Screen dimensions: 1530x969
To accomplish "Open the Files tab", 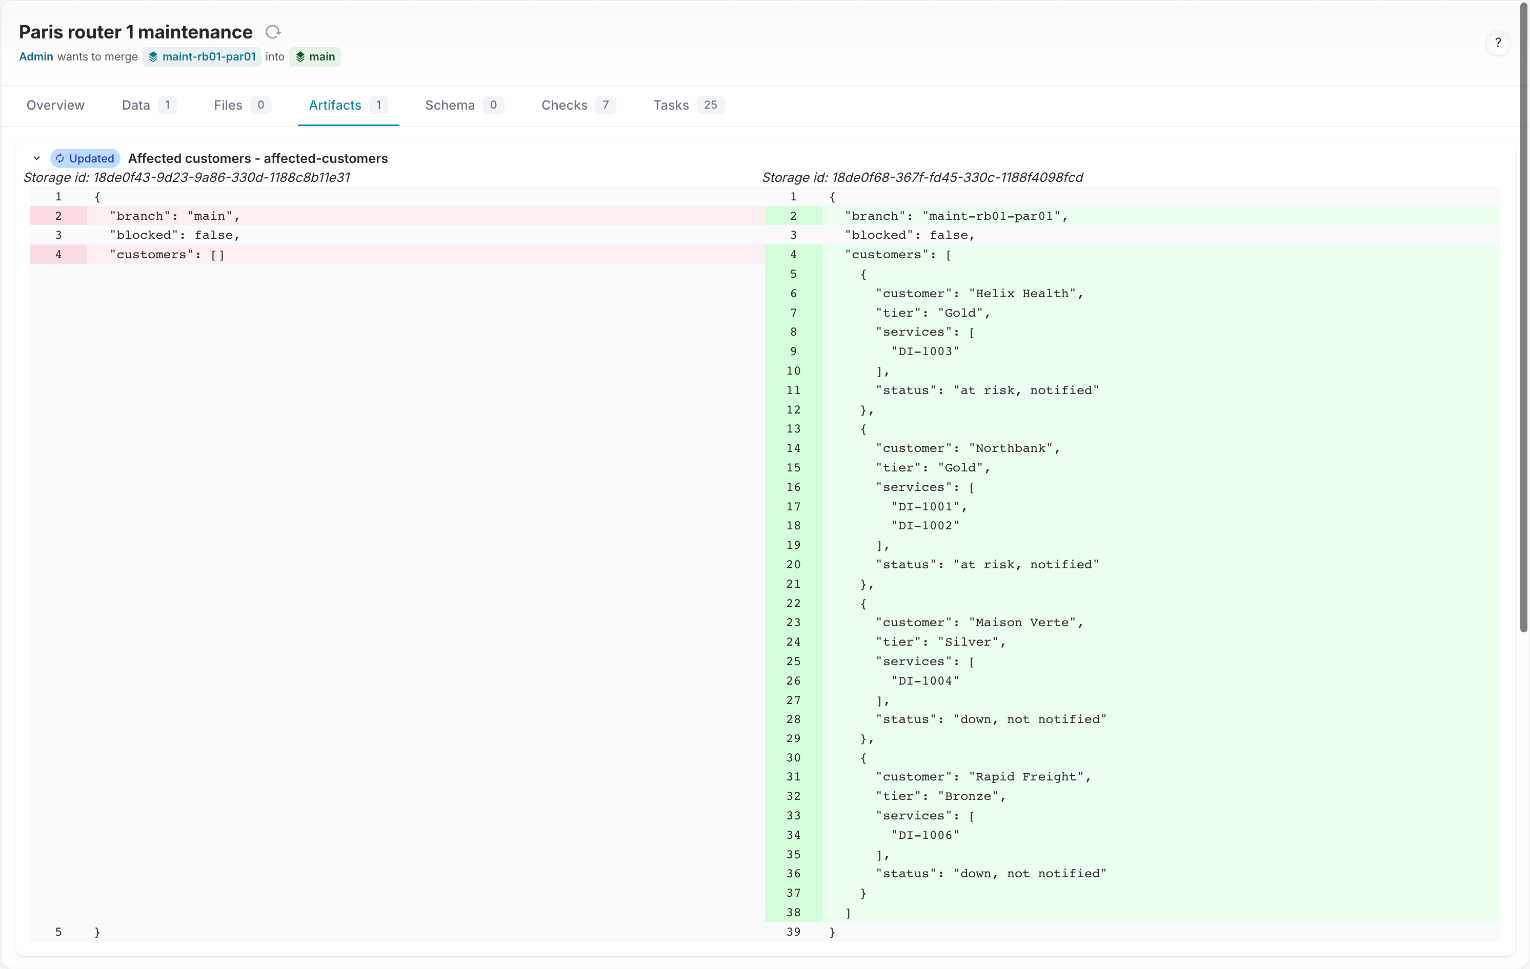I will [x=242, y=105].
